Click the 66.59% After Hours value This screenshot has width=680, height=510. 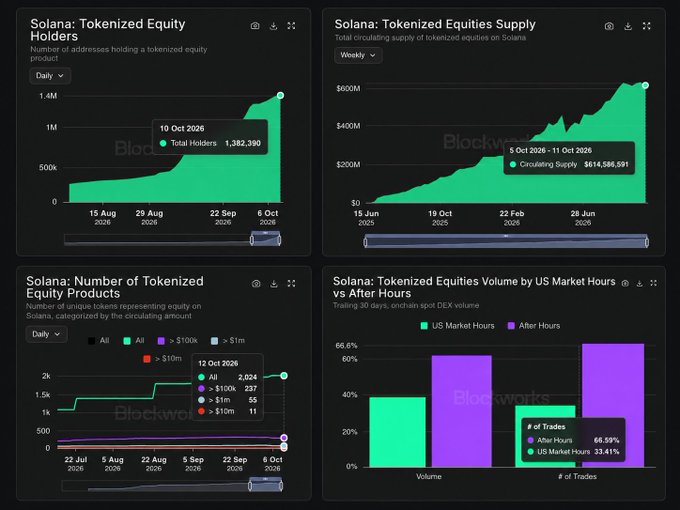pyautogui.click(x=607, y=440)
